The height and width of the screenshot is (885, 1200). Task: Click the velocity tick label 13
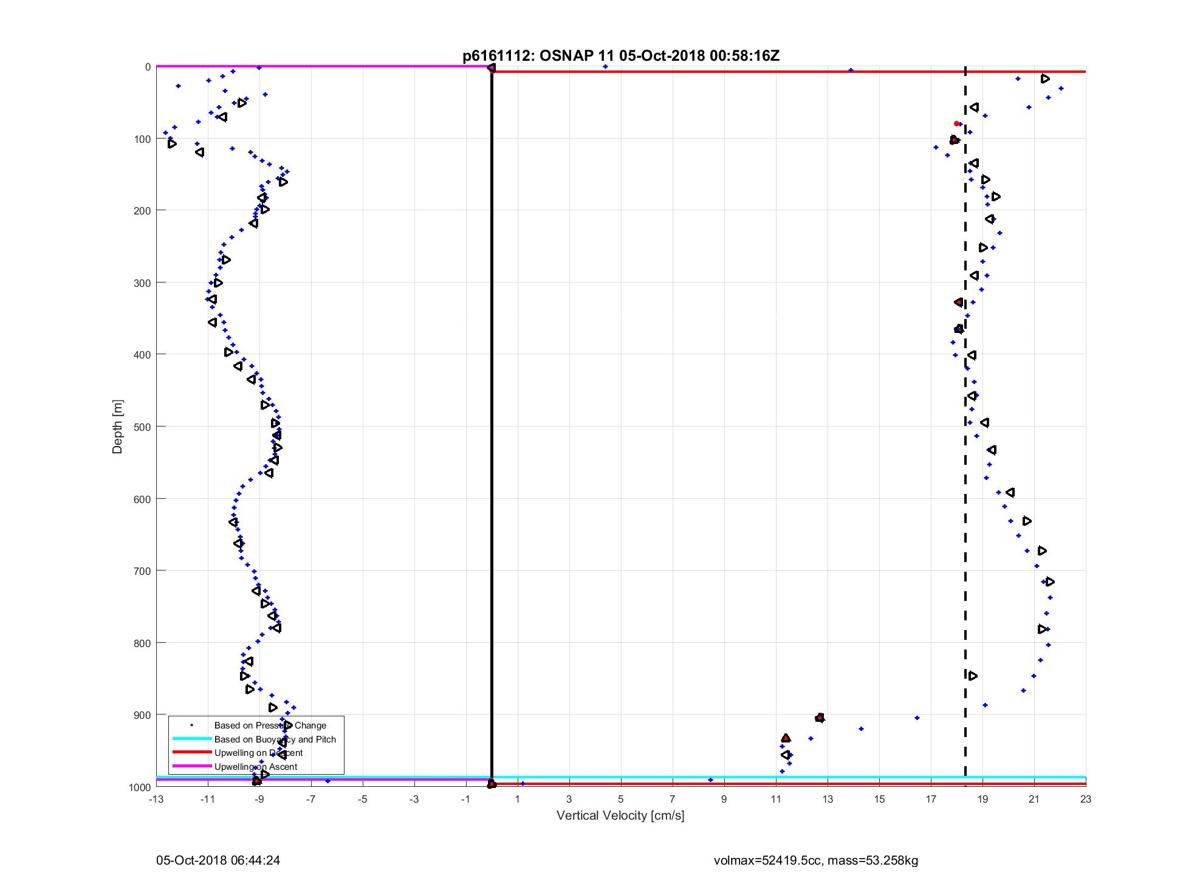[827, 800]
